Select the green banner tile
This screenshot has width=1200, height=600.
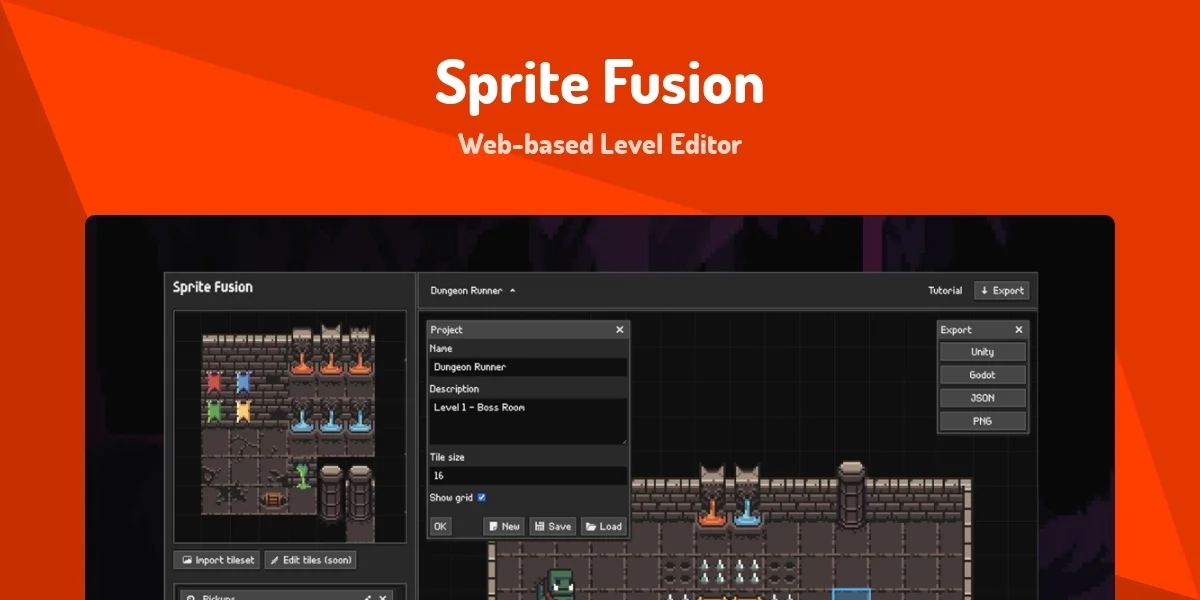coord(214,410)
